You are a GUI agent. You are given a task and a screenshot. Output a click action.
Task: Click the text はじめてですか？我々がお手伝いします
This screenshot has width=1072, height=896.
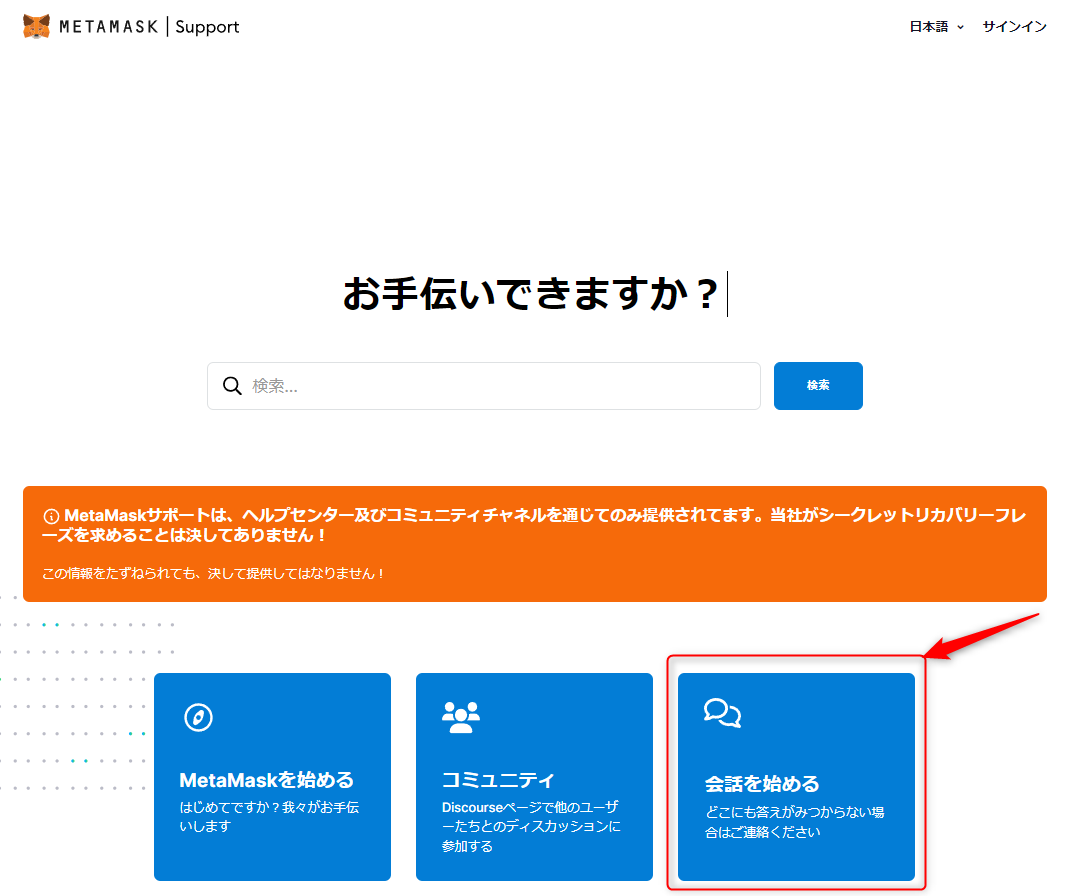coord(269,817)
